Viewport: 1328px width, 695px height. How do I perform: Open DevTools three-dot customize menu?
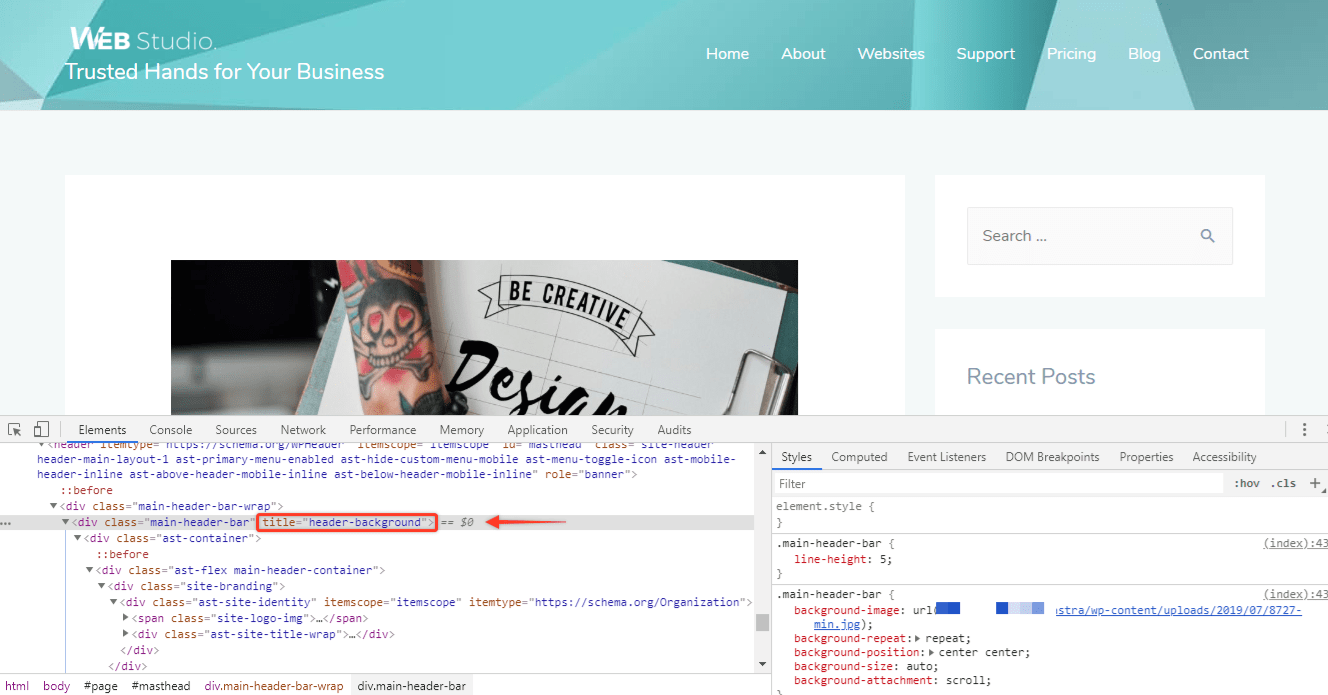1304,429
